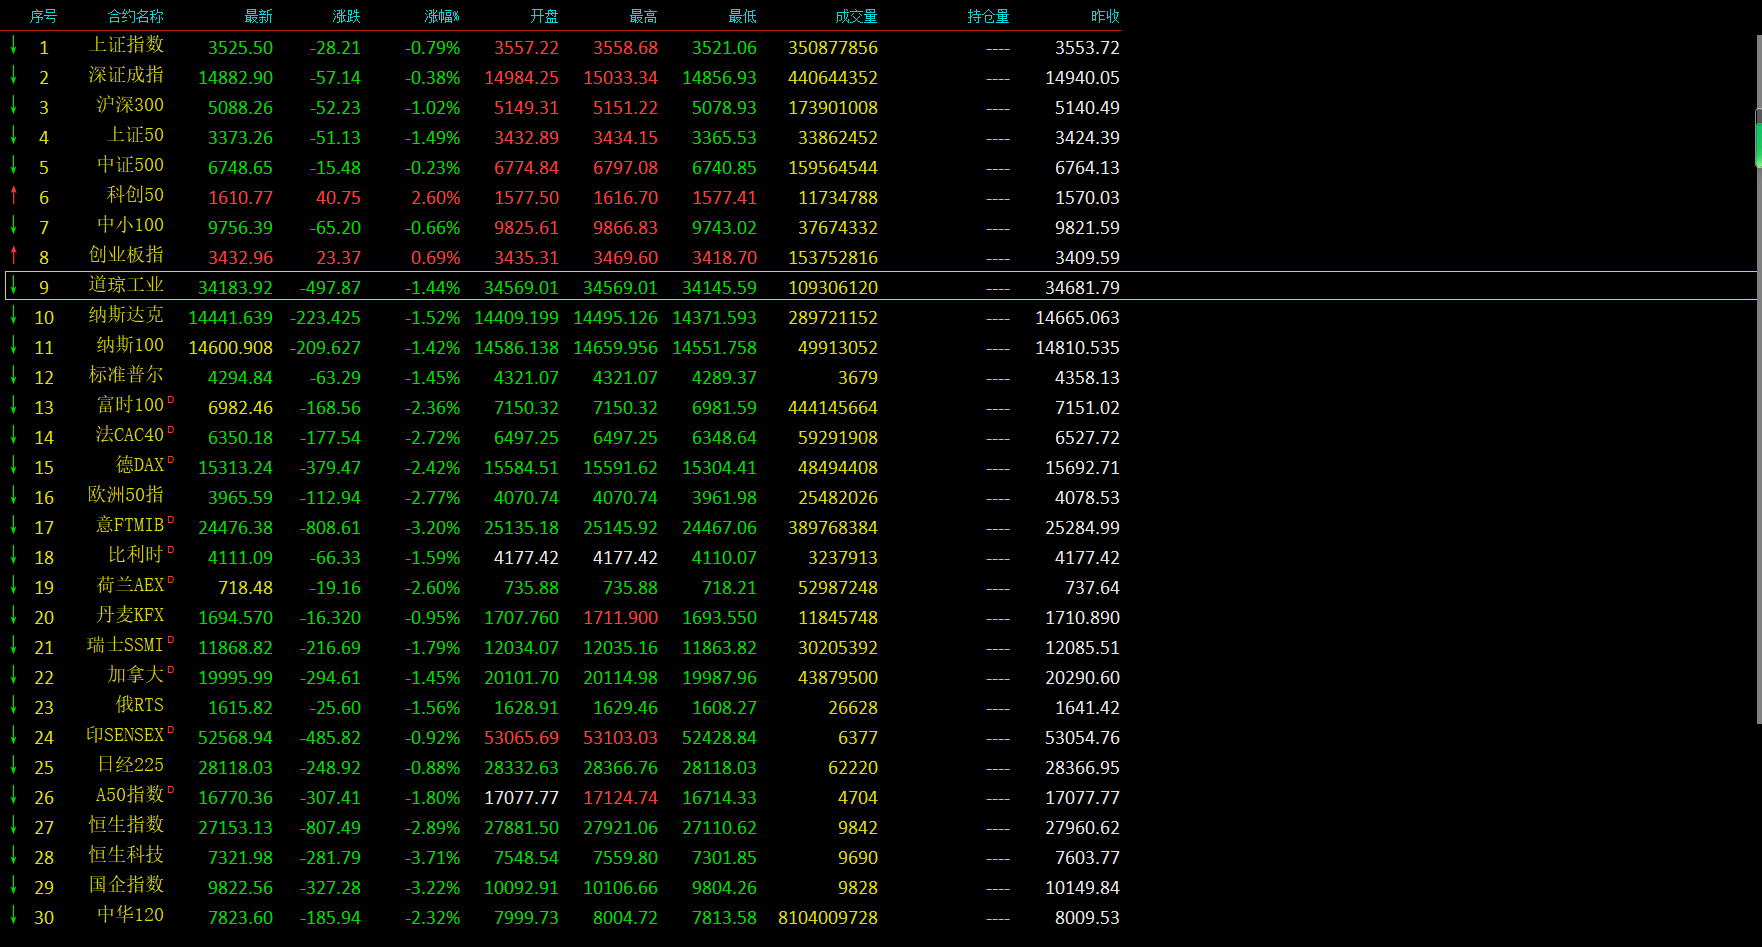The image size is (1762, 947).
Task: Sort by 最新 column header
Action: point(258,16)
